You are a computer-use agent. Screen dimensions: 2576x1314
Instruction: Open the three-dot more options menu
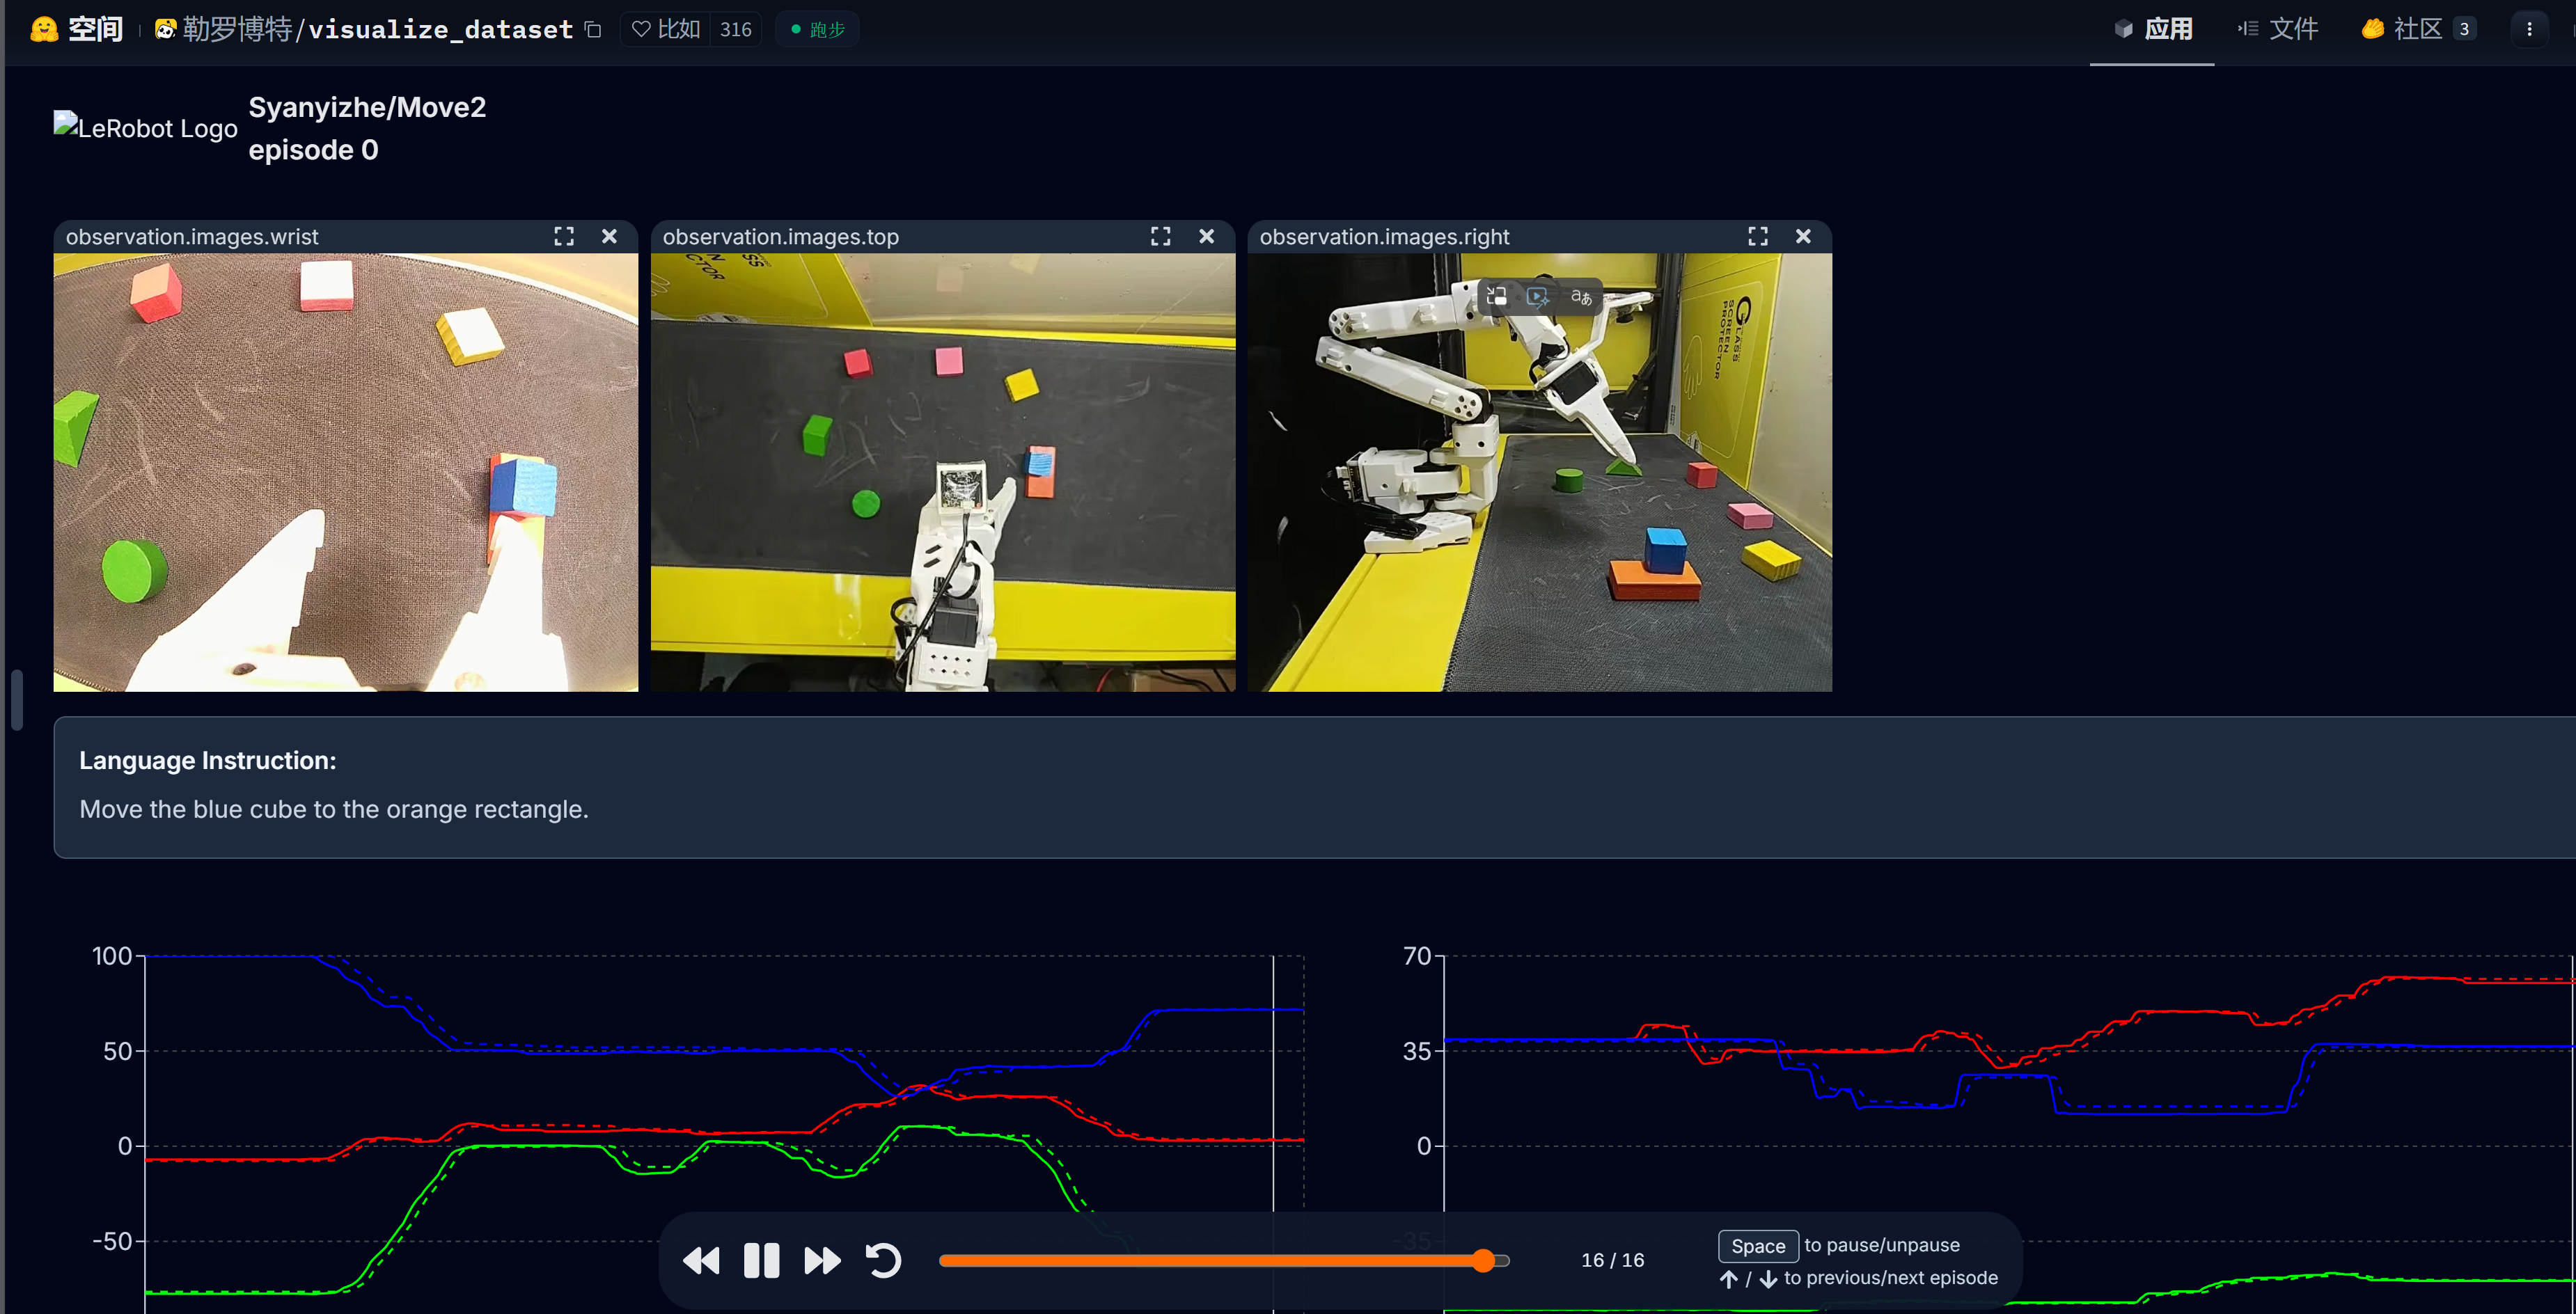pyautogui.click(x=2529, y=29)
